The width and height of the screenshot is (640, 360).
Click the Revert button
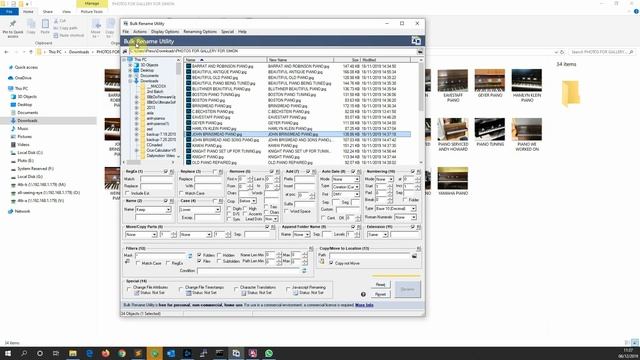point(380,294)
